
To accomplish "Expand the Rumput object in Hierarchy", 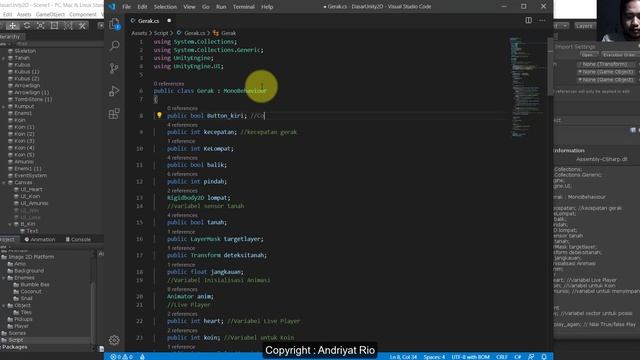I will click(4, 107).
